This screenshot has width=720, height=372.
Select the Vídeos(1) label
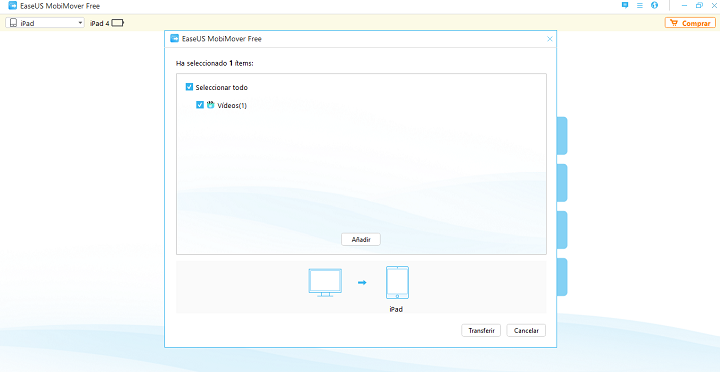coord(232,106)
